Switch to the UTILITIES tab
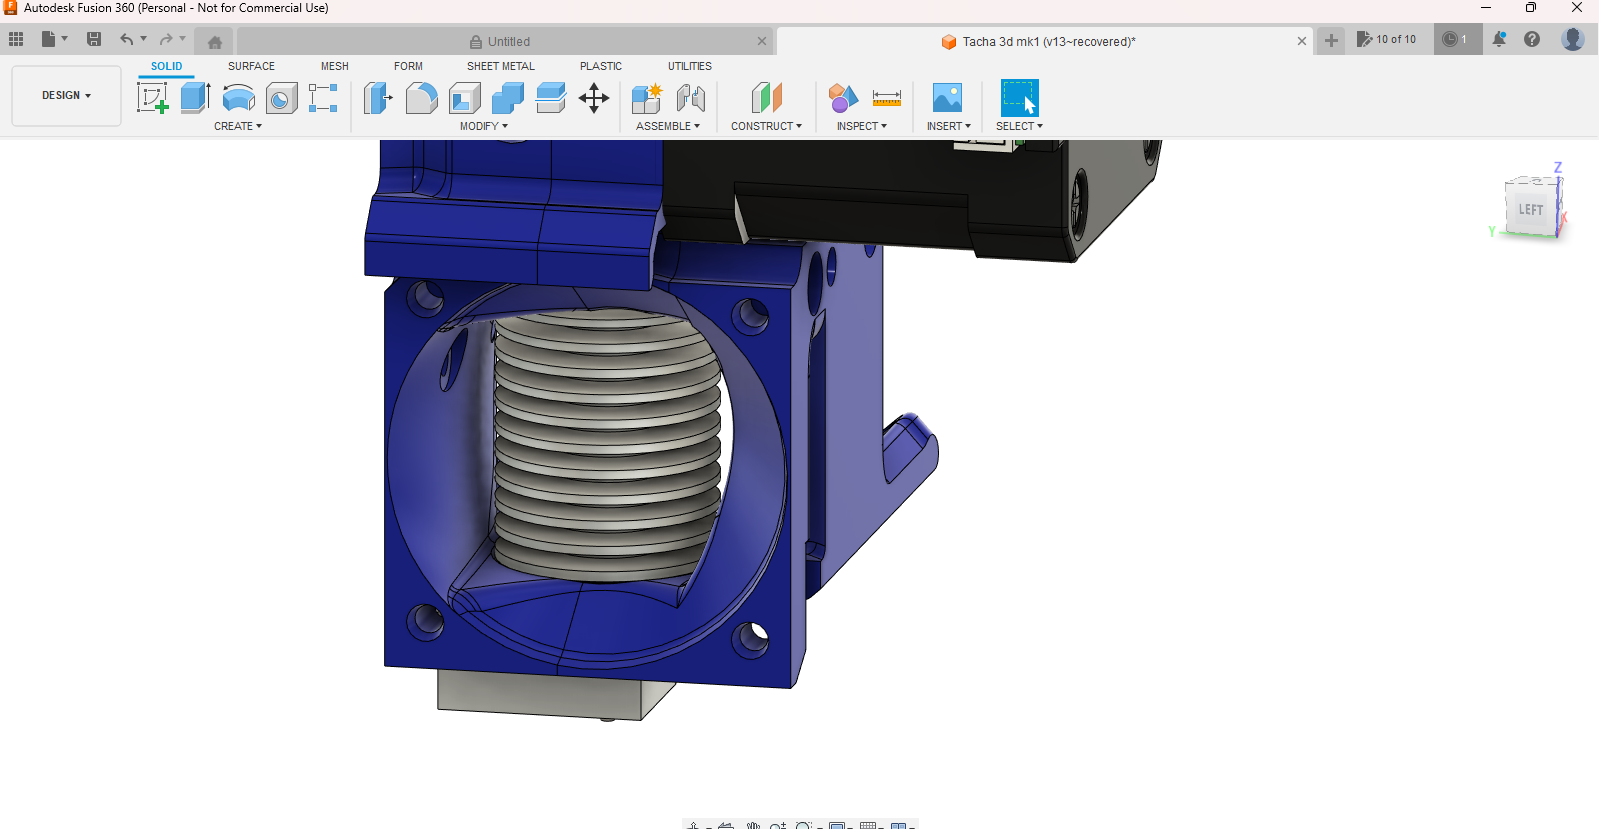This screenshot has width=1599, height=829. (x=690, y=66)
